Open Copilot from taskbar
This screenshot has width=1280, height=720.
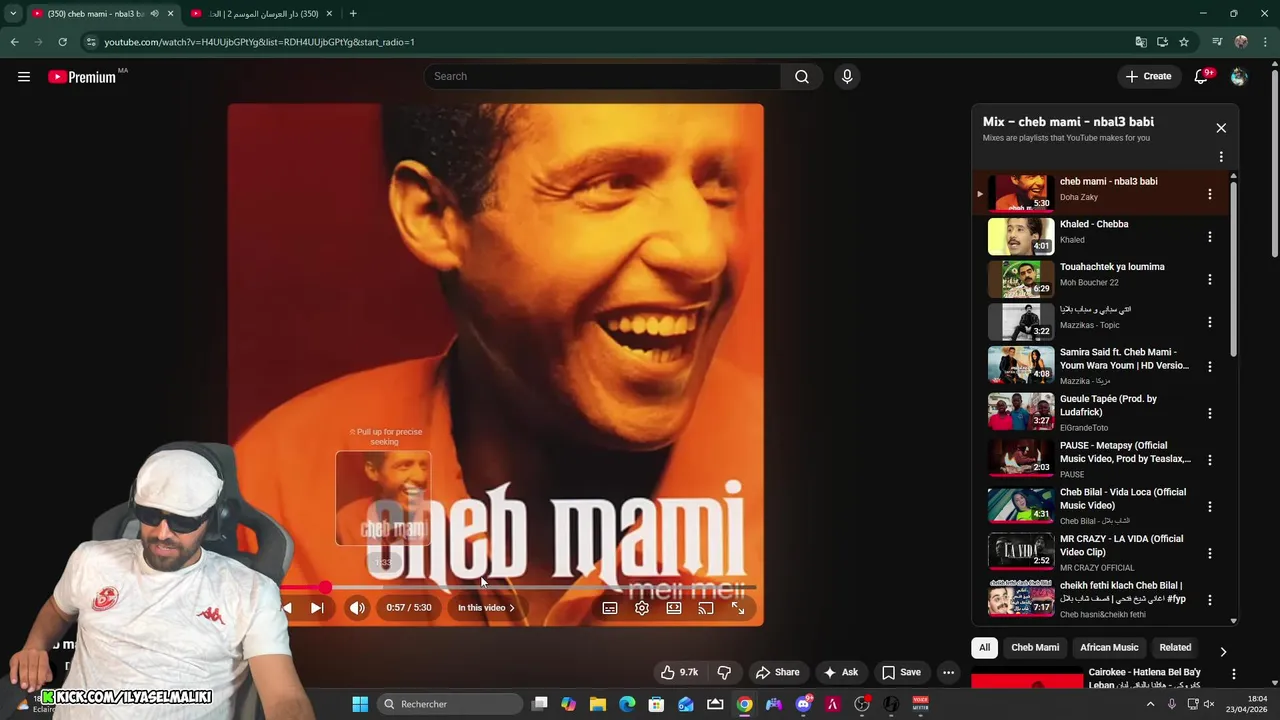(x=569, y=704)
